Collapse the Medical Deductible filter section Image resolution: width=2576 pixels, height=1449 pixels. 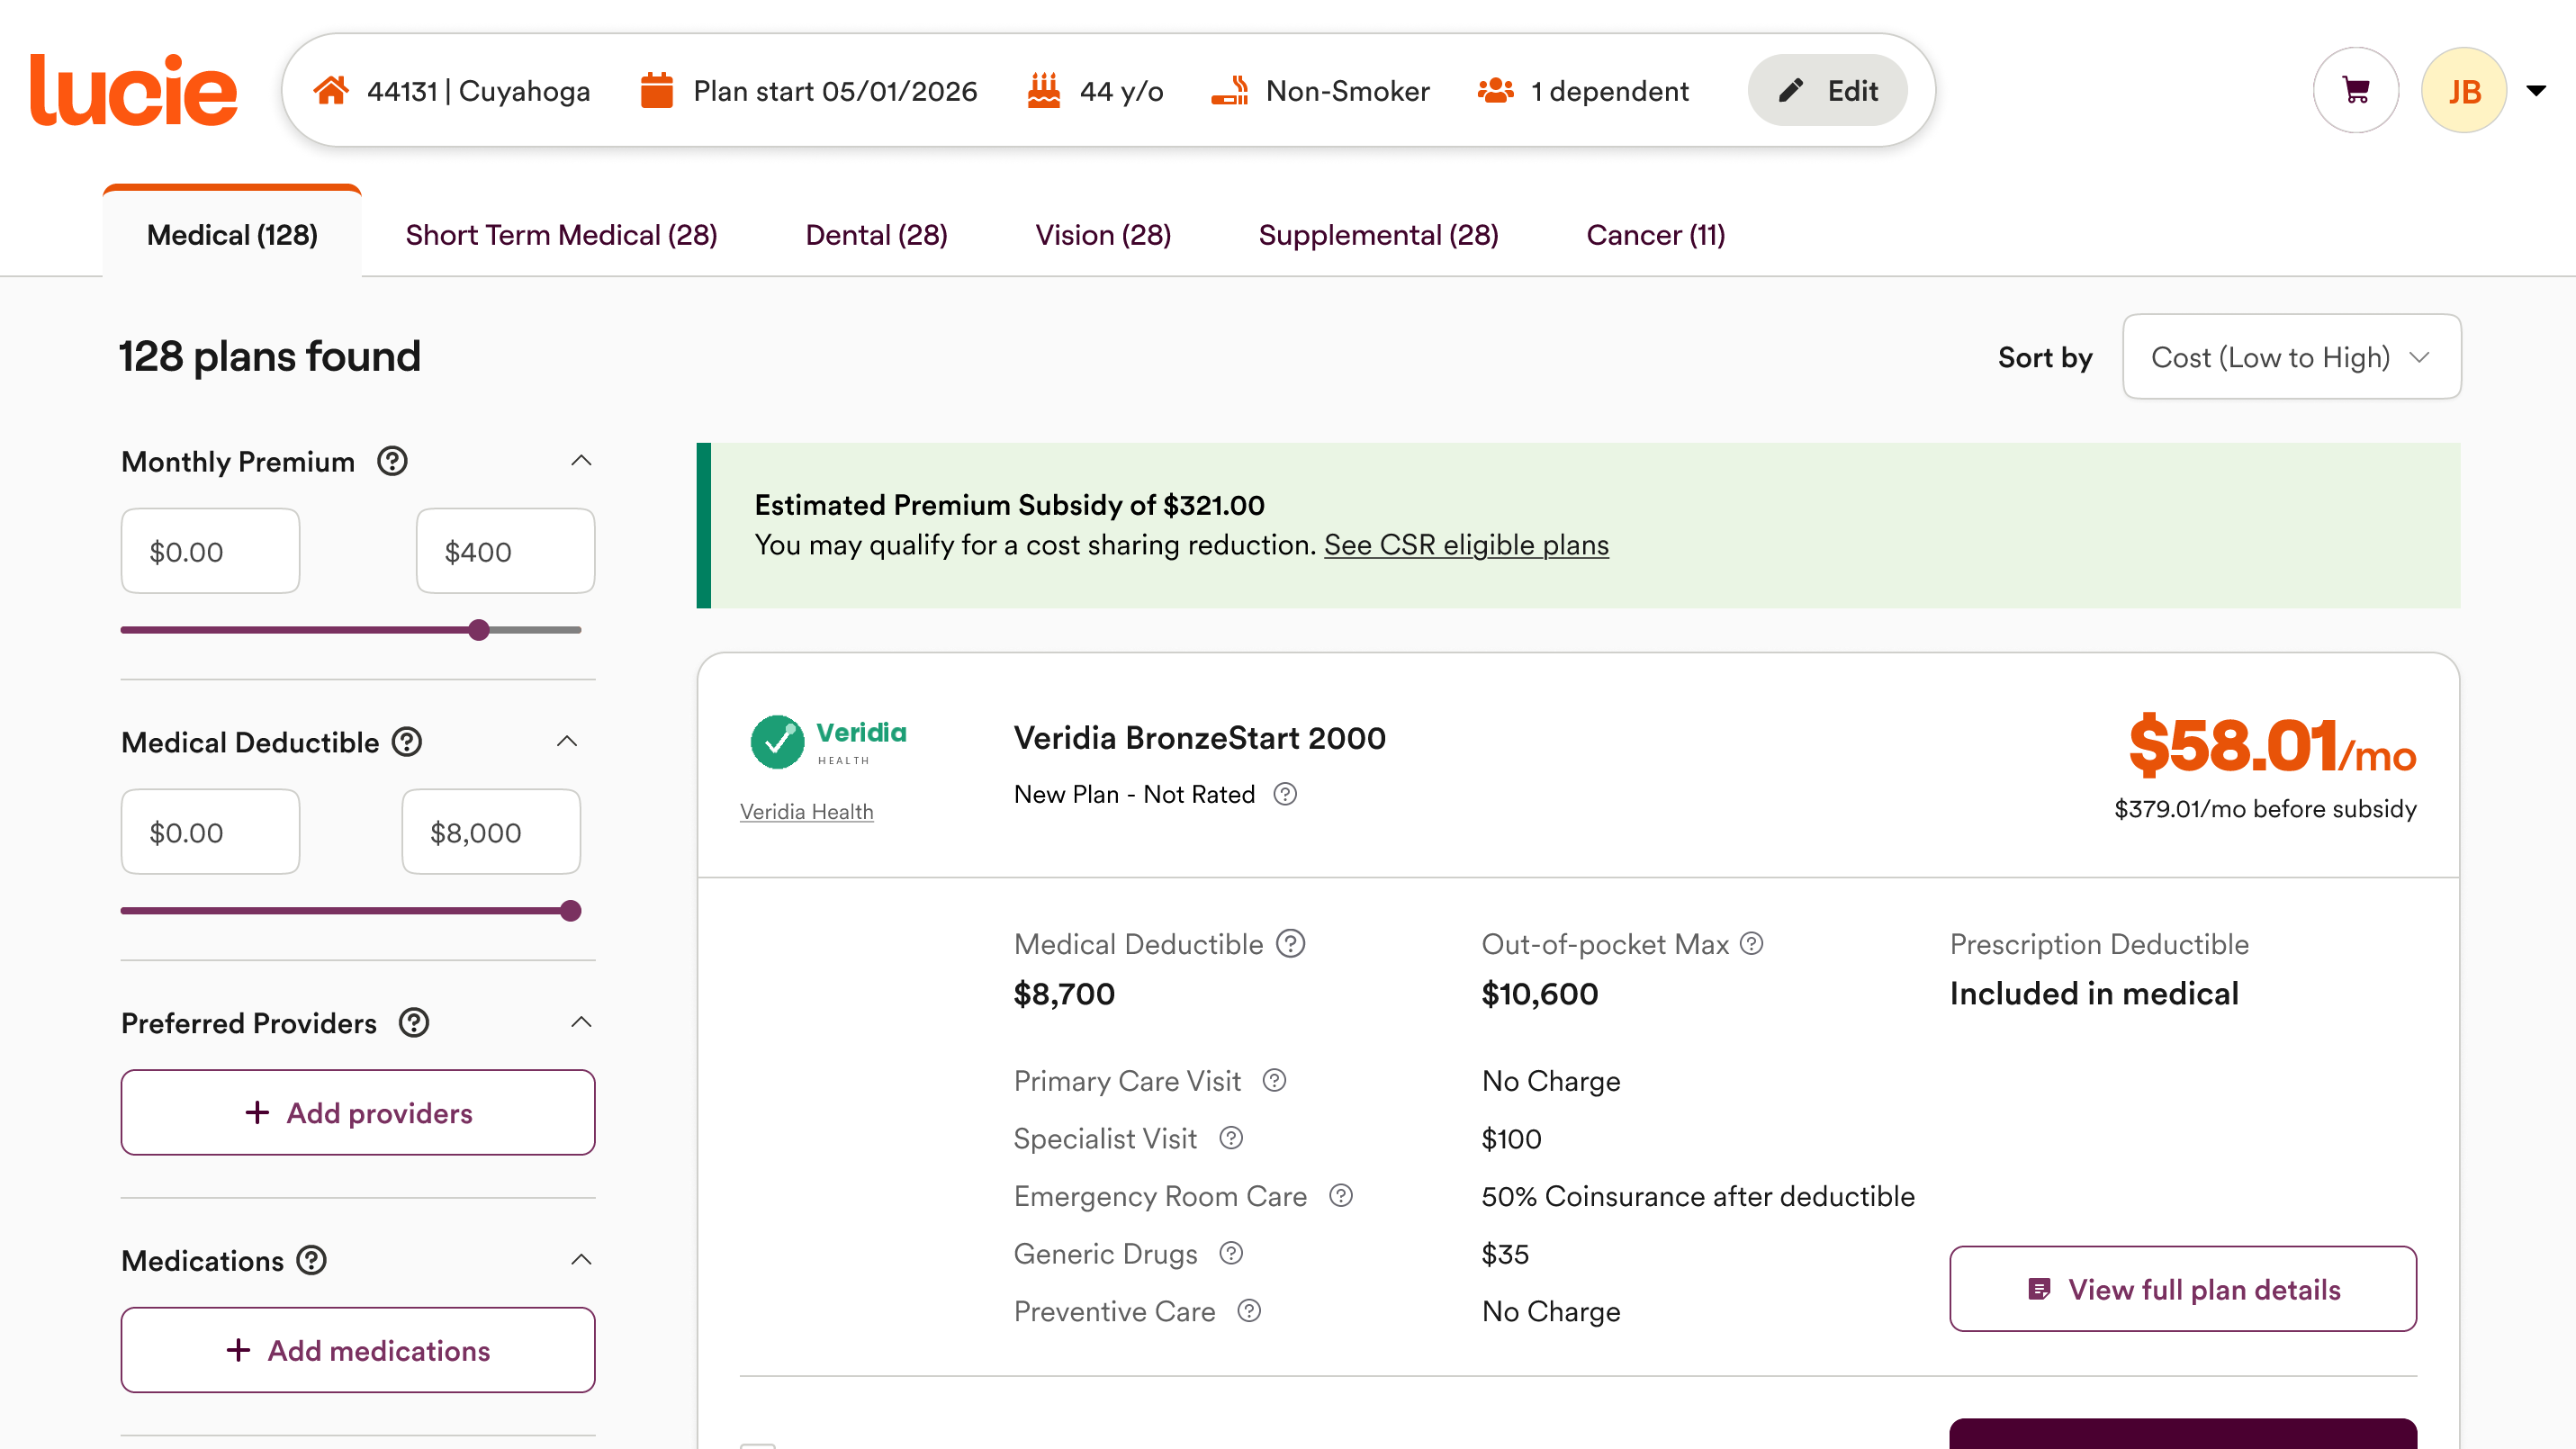567,742
